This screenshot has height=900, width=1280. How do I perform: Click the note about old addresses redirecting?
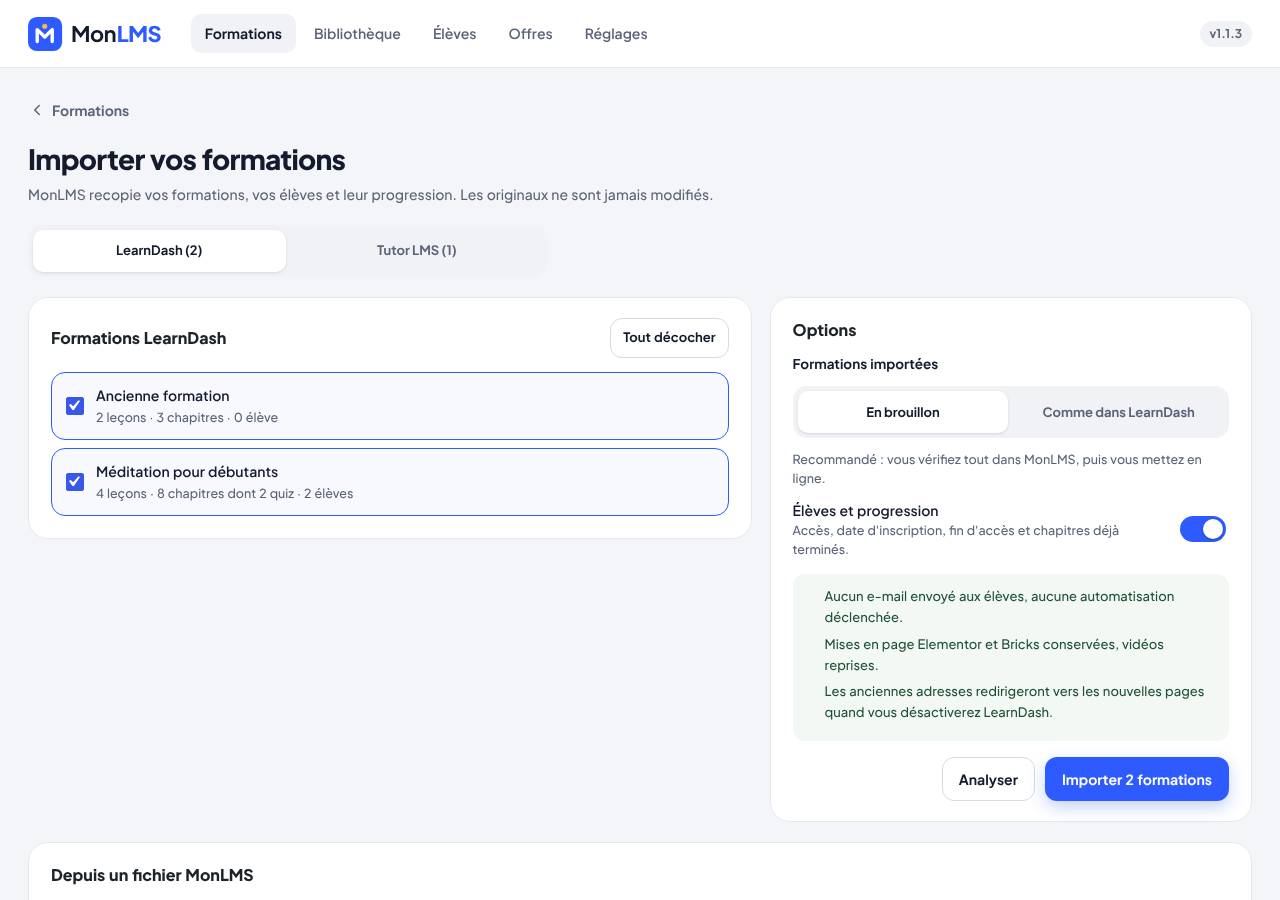[x=1014, y=702]
